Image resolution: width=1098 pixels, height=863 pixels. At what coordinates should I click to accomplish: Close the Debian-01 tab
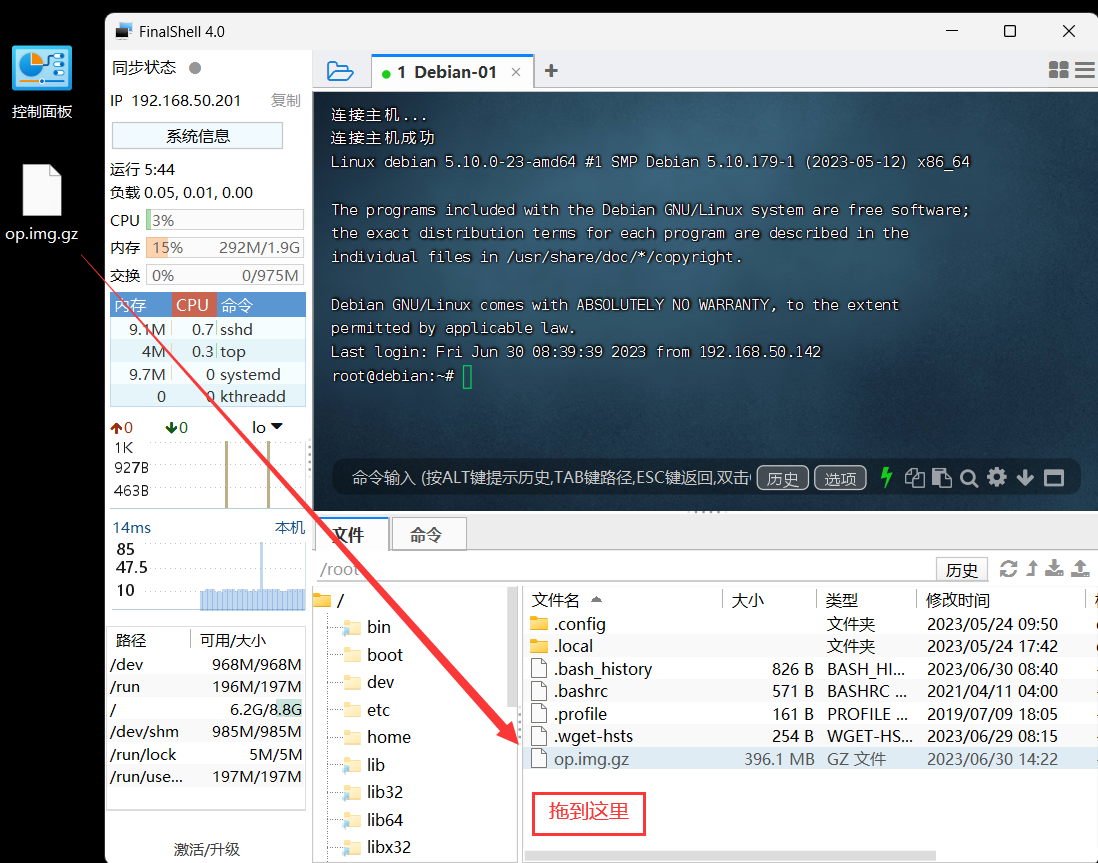[516, 72]
